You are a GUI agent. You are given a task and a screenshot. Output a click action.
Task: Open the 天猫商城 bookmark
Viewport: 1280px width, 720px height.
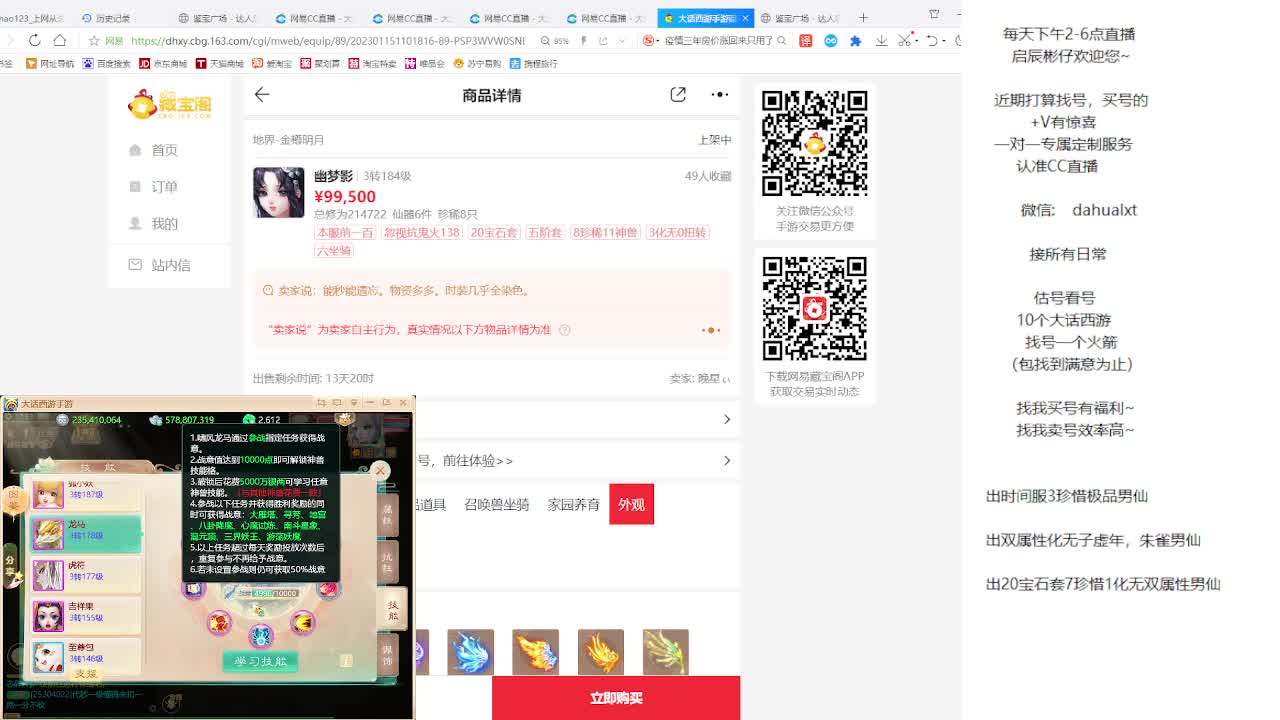pos(220,63)
